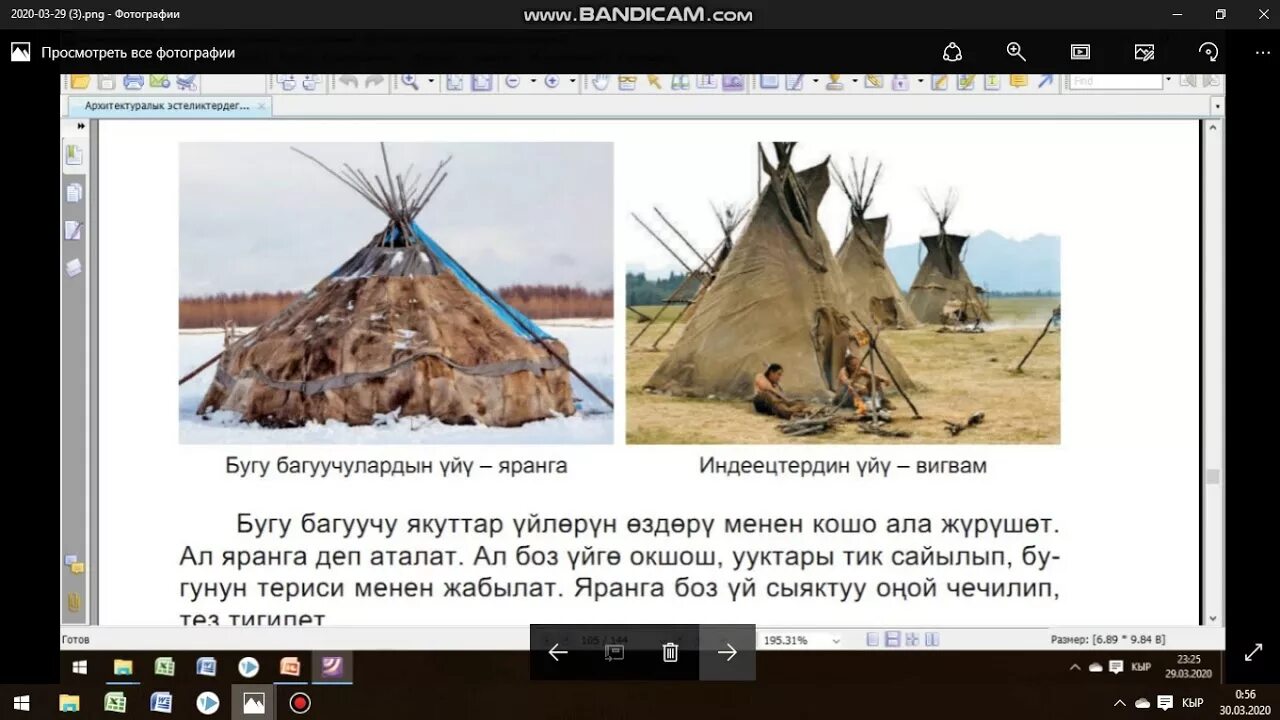Click the Find search field
This screenshot has height=720, width=1280.
click(1116, 81)
